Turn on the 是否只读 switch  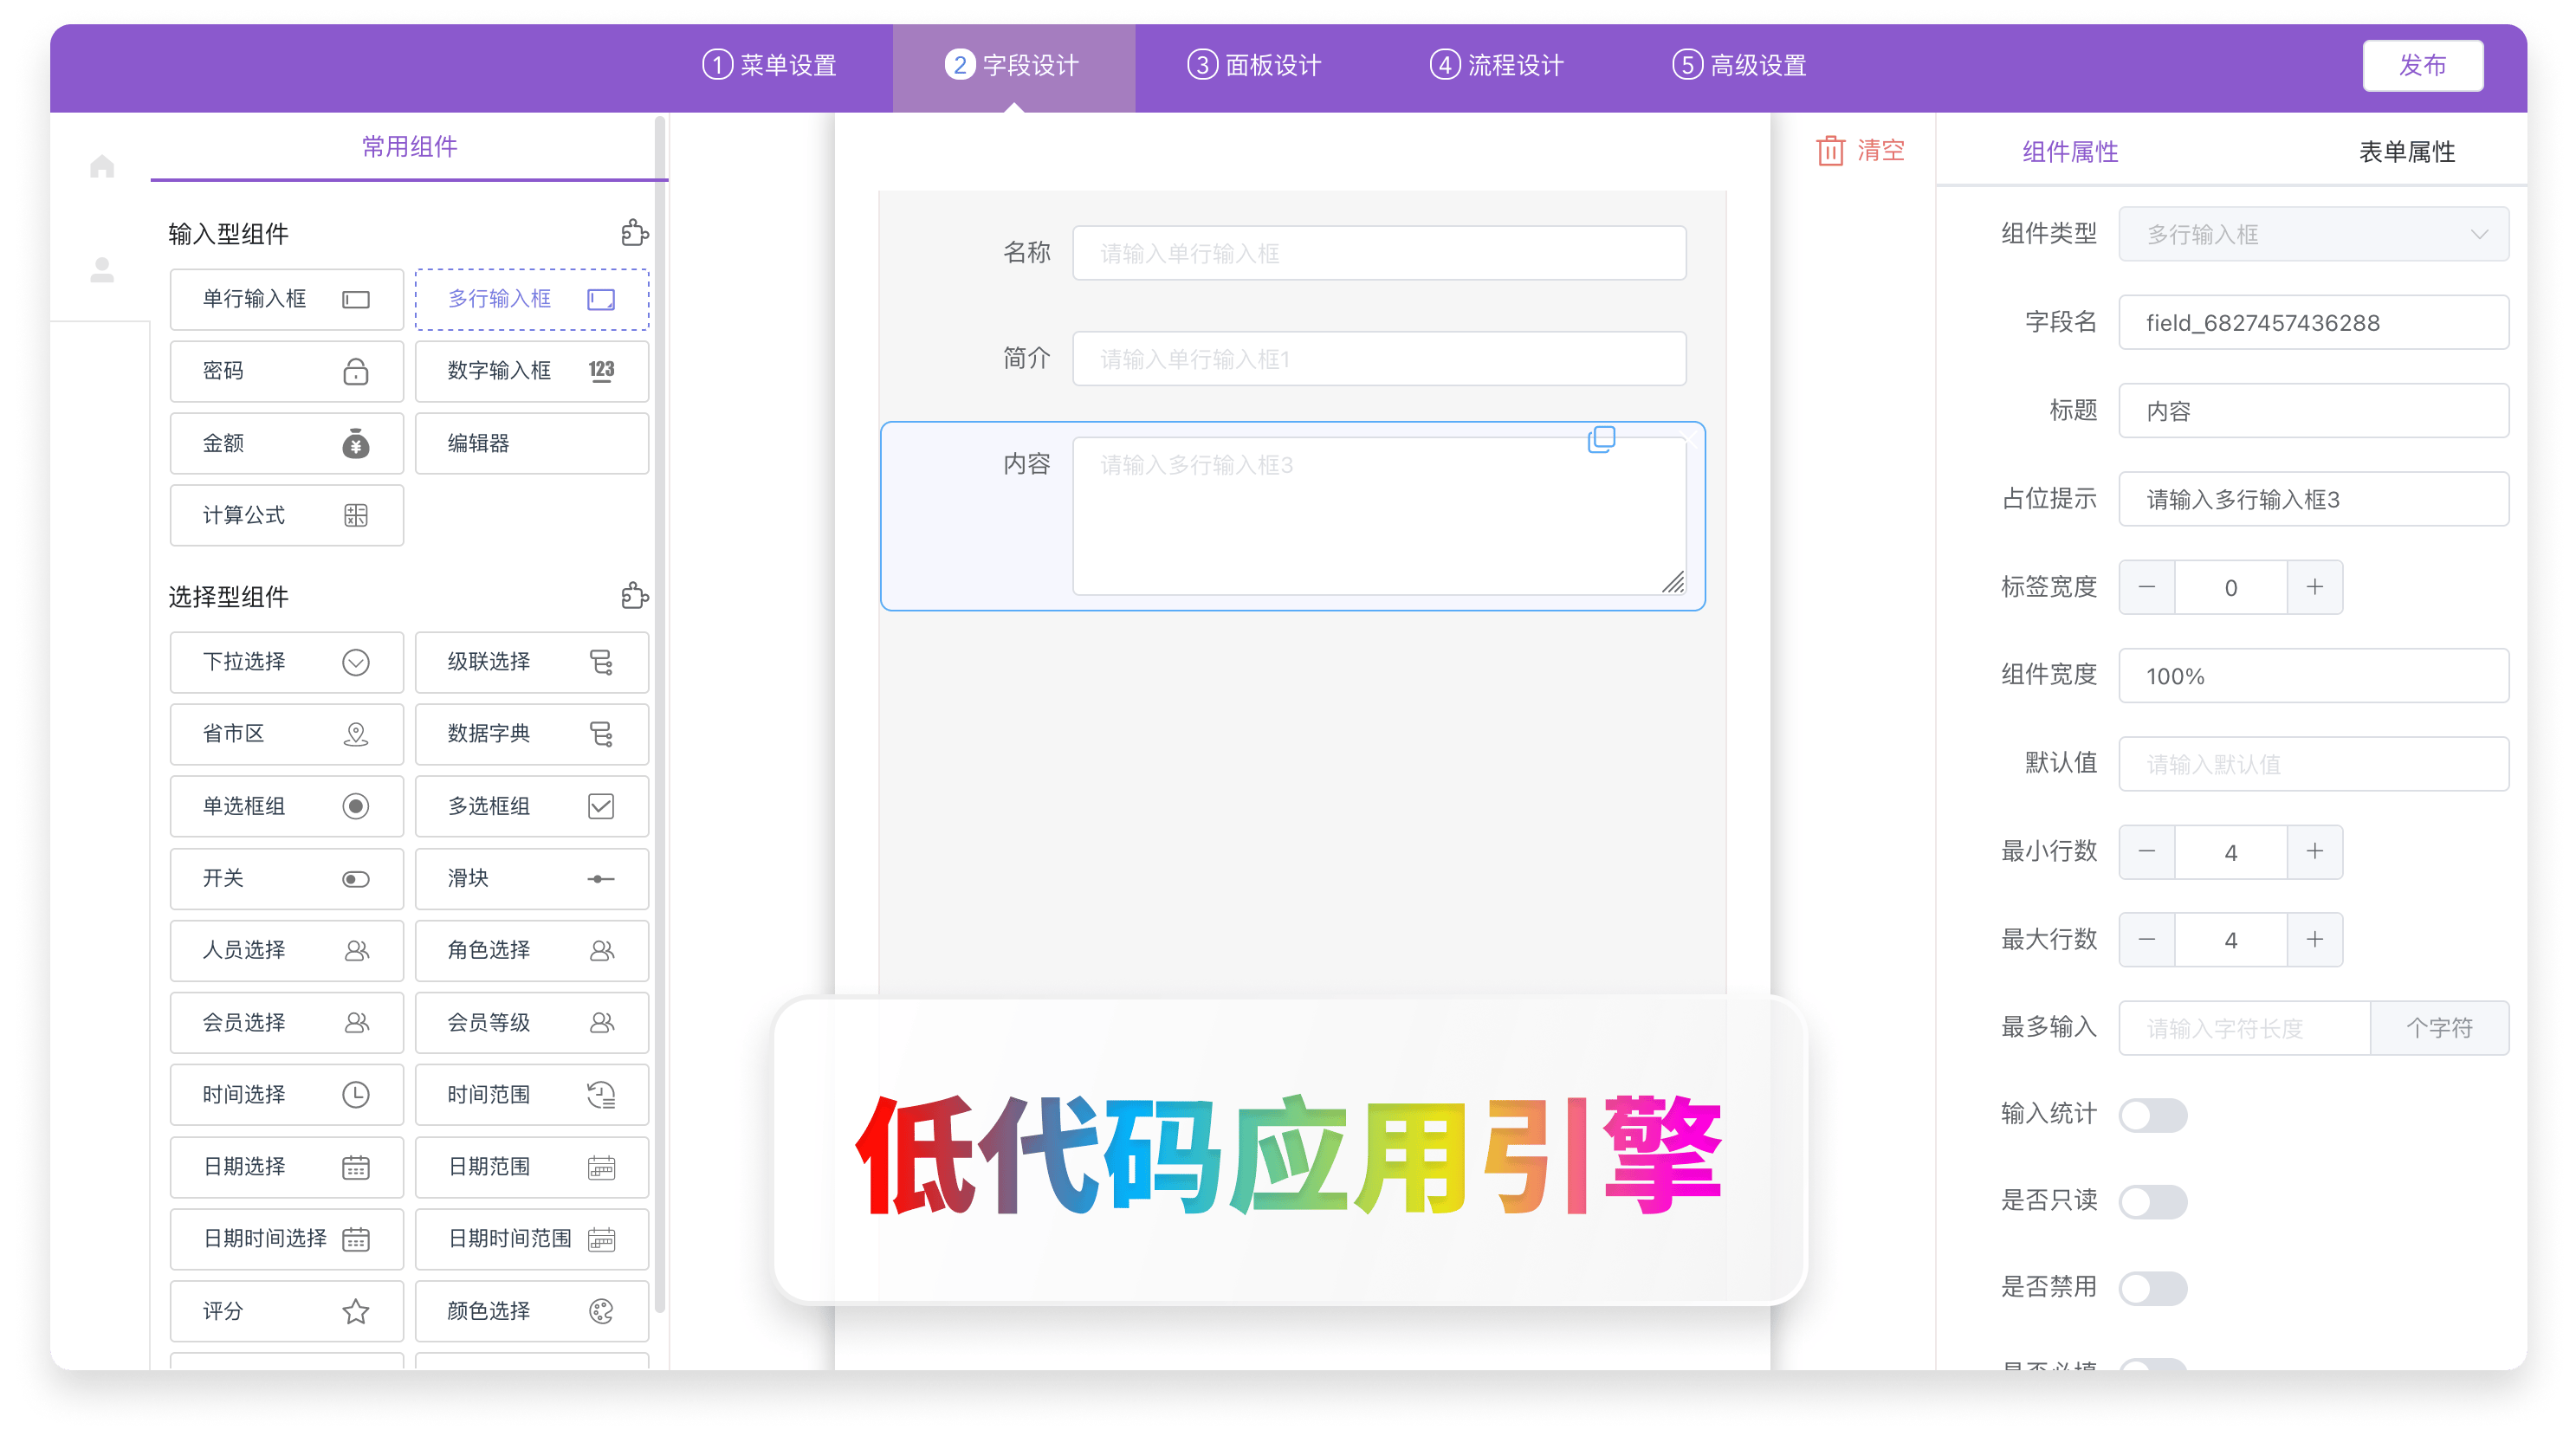[2155, 1201]
